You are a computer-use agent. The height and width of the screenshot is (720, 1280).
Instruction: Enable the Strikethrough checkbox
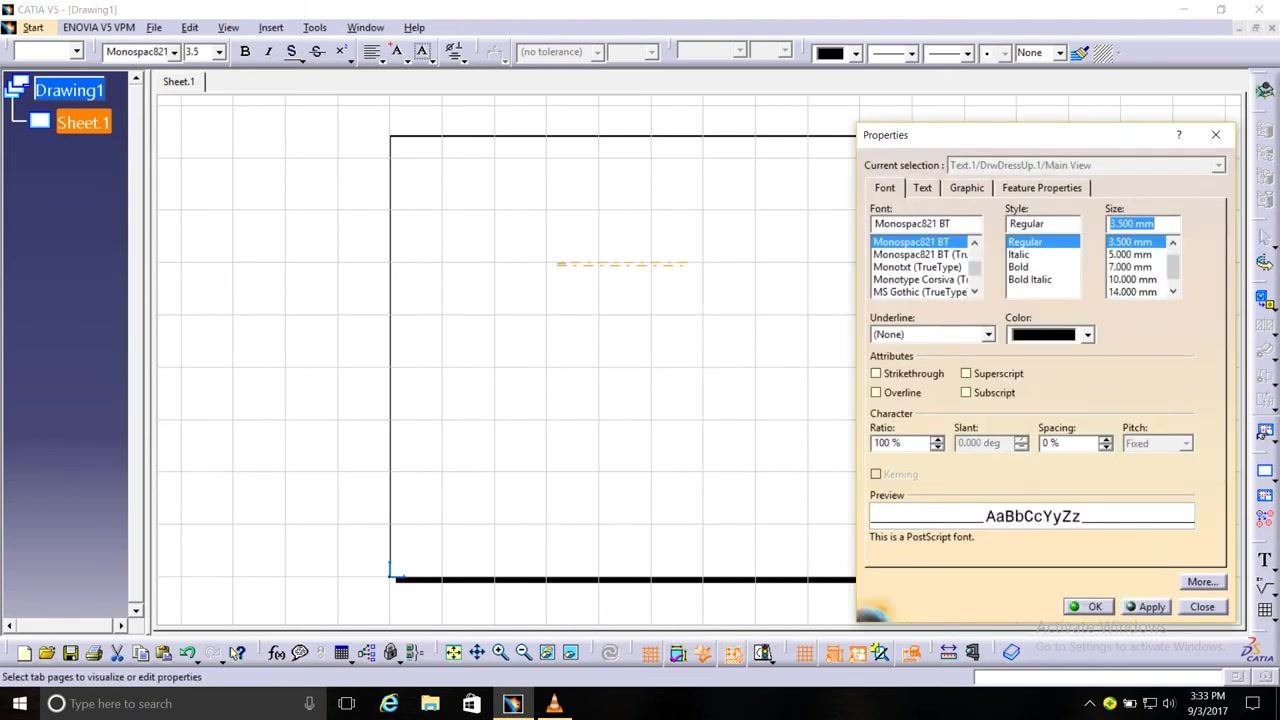[x=876, y=374]
